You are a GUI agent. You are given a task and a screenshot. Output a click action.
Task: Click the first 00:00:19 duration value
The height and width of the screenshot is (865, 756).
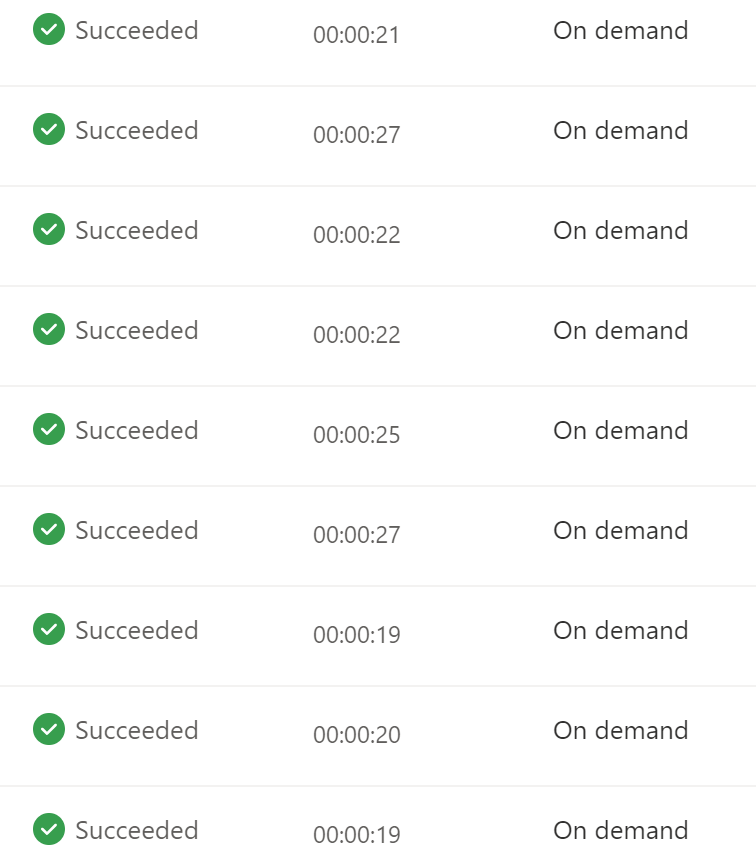point(357,636)
